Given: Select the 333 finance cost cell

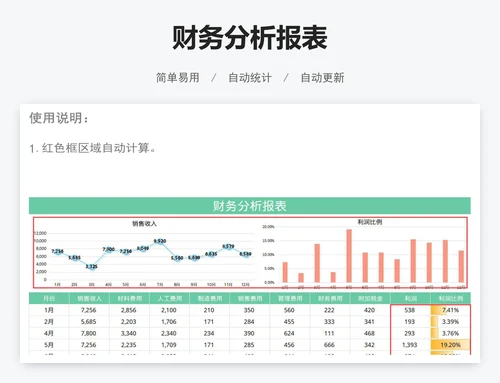Looking at the screenshot, I should click(x=329, y=322).
